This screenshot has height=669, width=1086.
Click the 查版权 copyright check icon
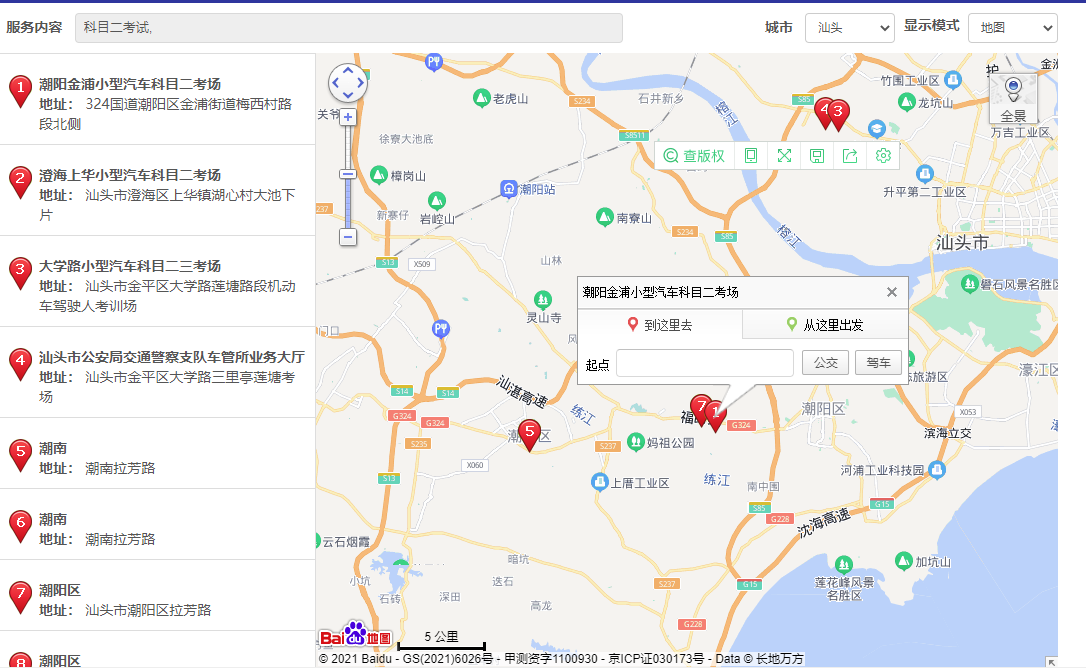695,155
